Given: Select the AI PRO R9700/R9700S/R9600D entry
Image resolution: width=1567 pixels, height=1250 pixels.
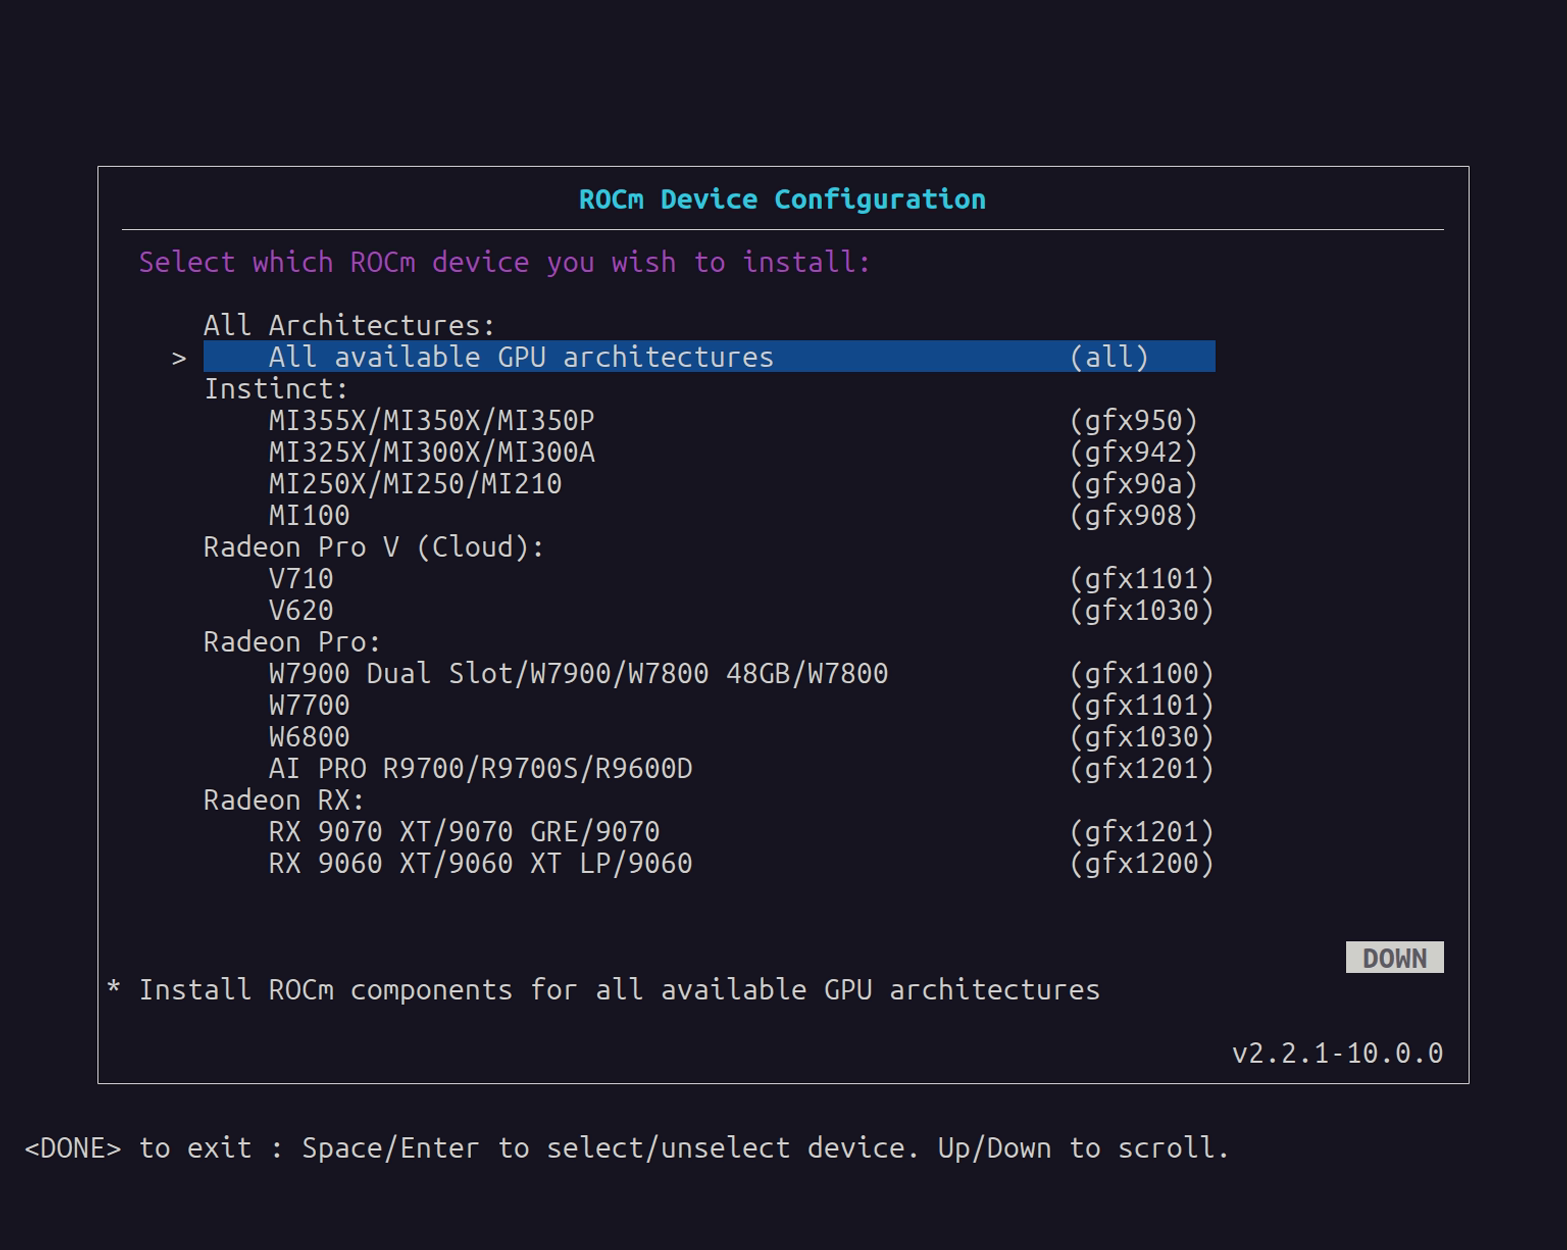Looking at the screenshot, I should (x=741, y=769).
